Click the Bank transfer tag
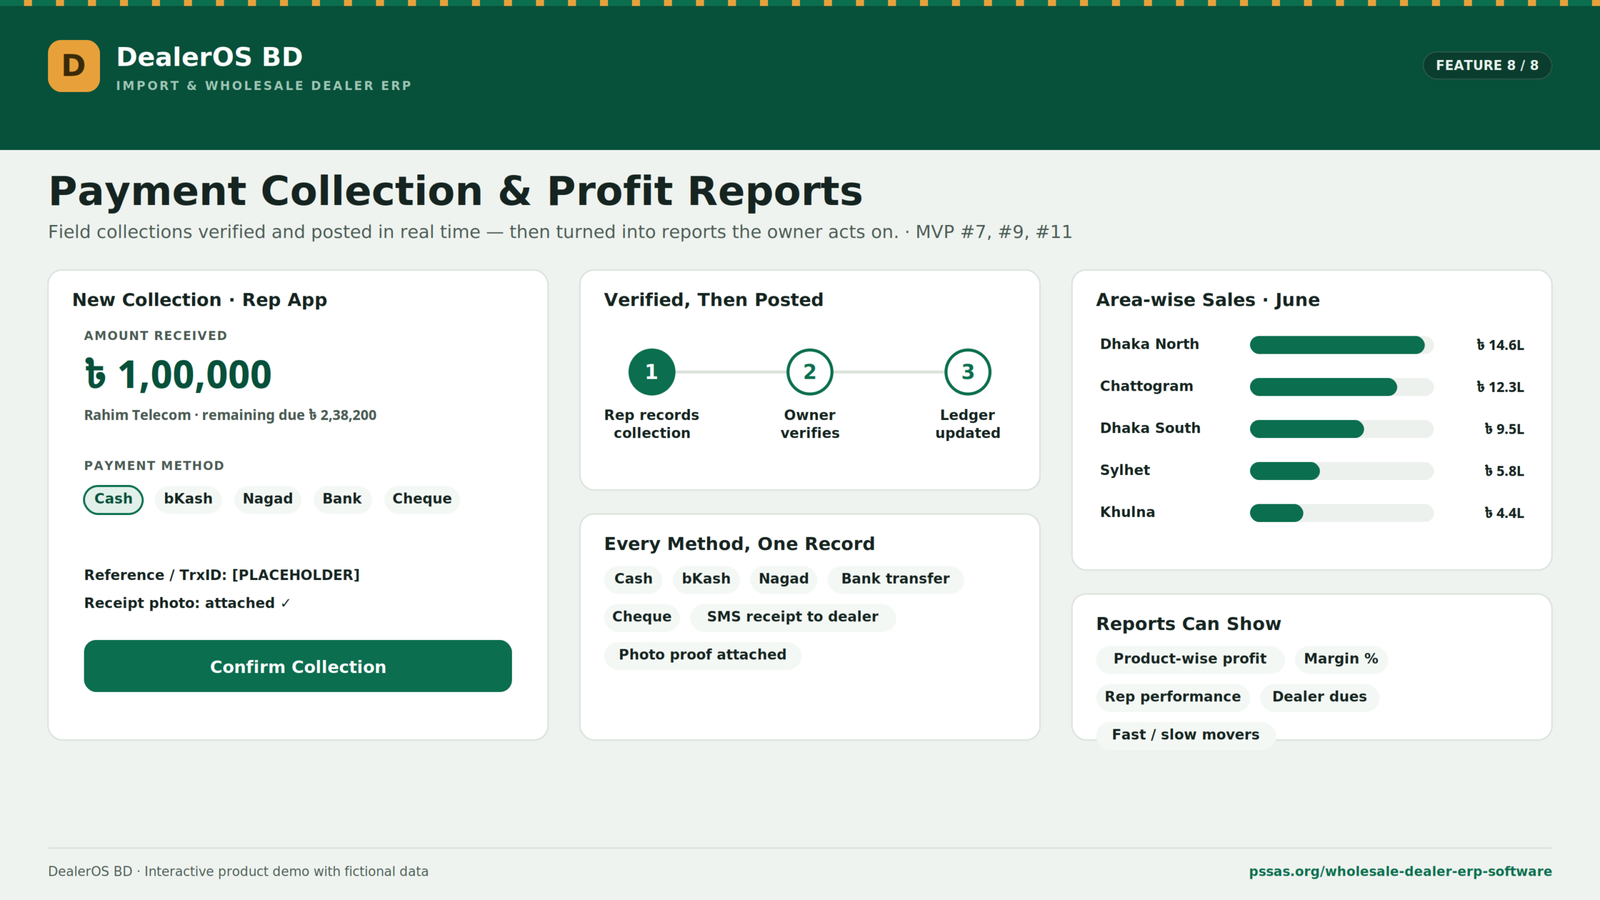 pos(895,579)
